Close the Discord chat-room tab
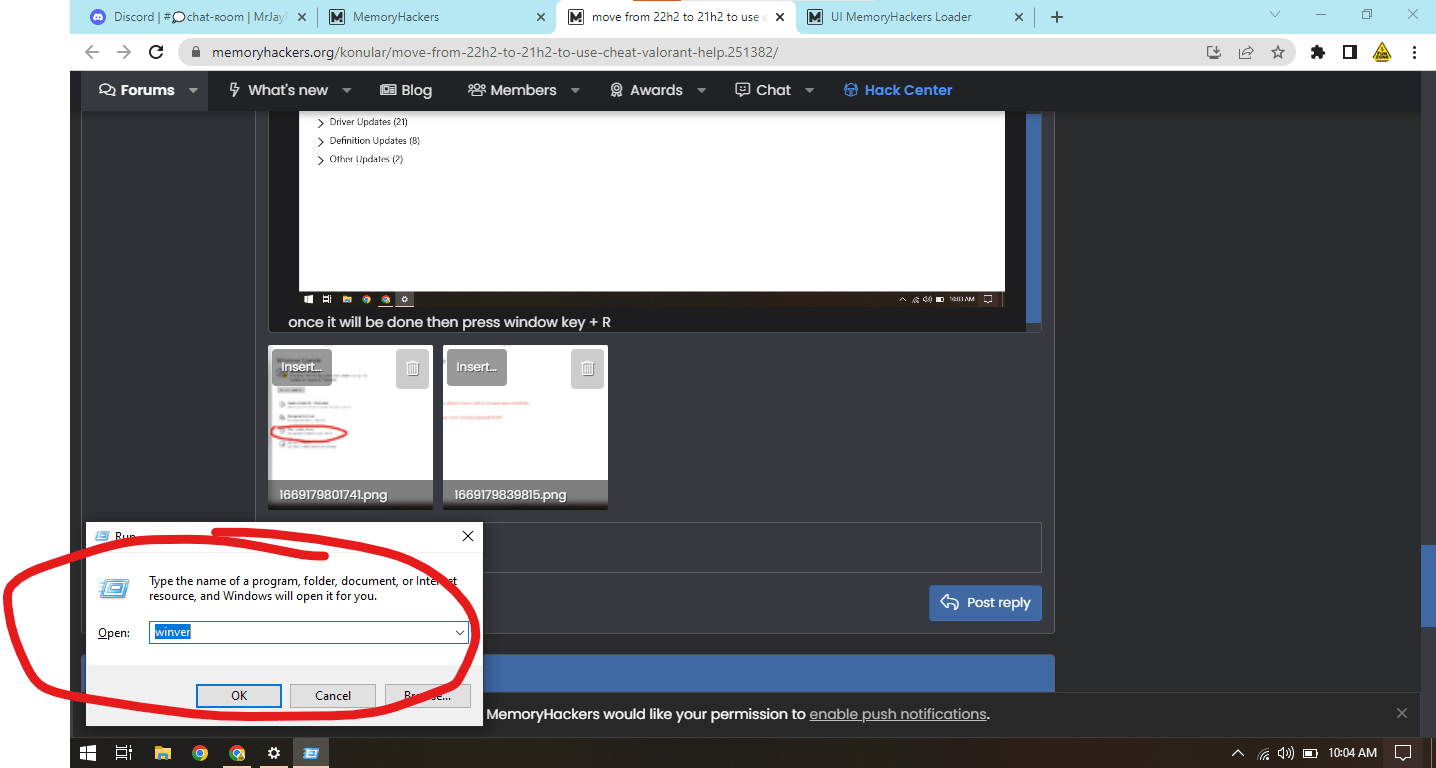The width and height of the screenshot is (1436, 768). [301, 17]
